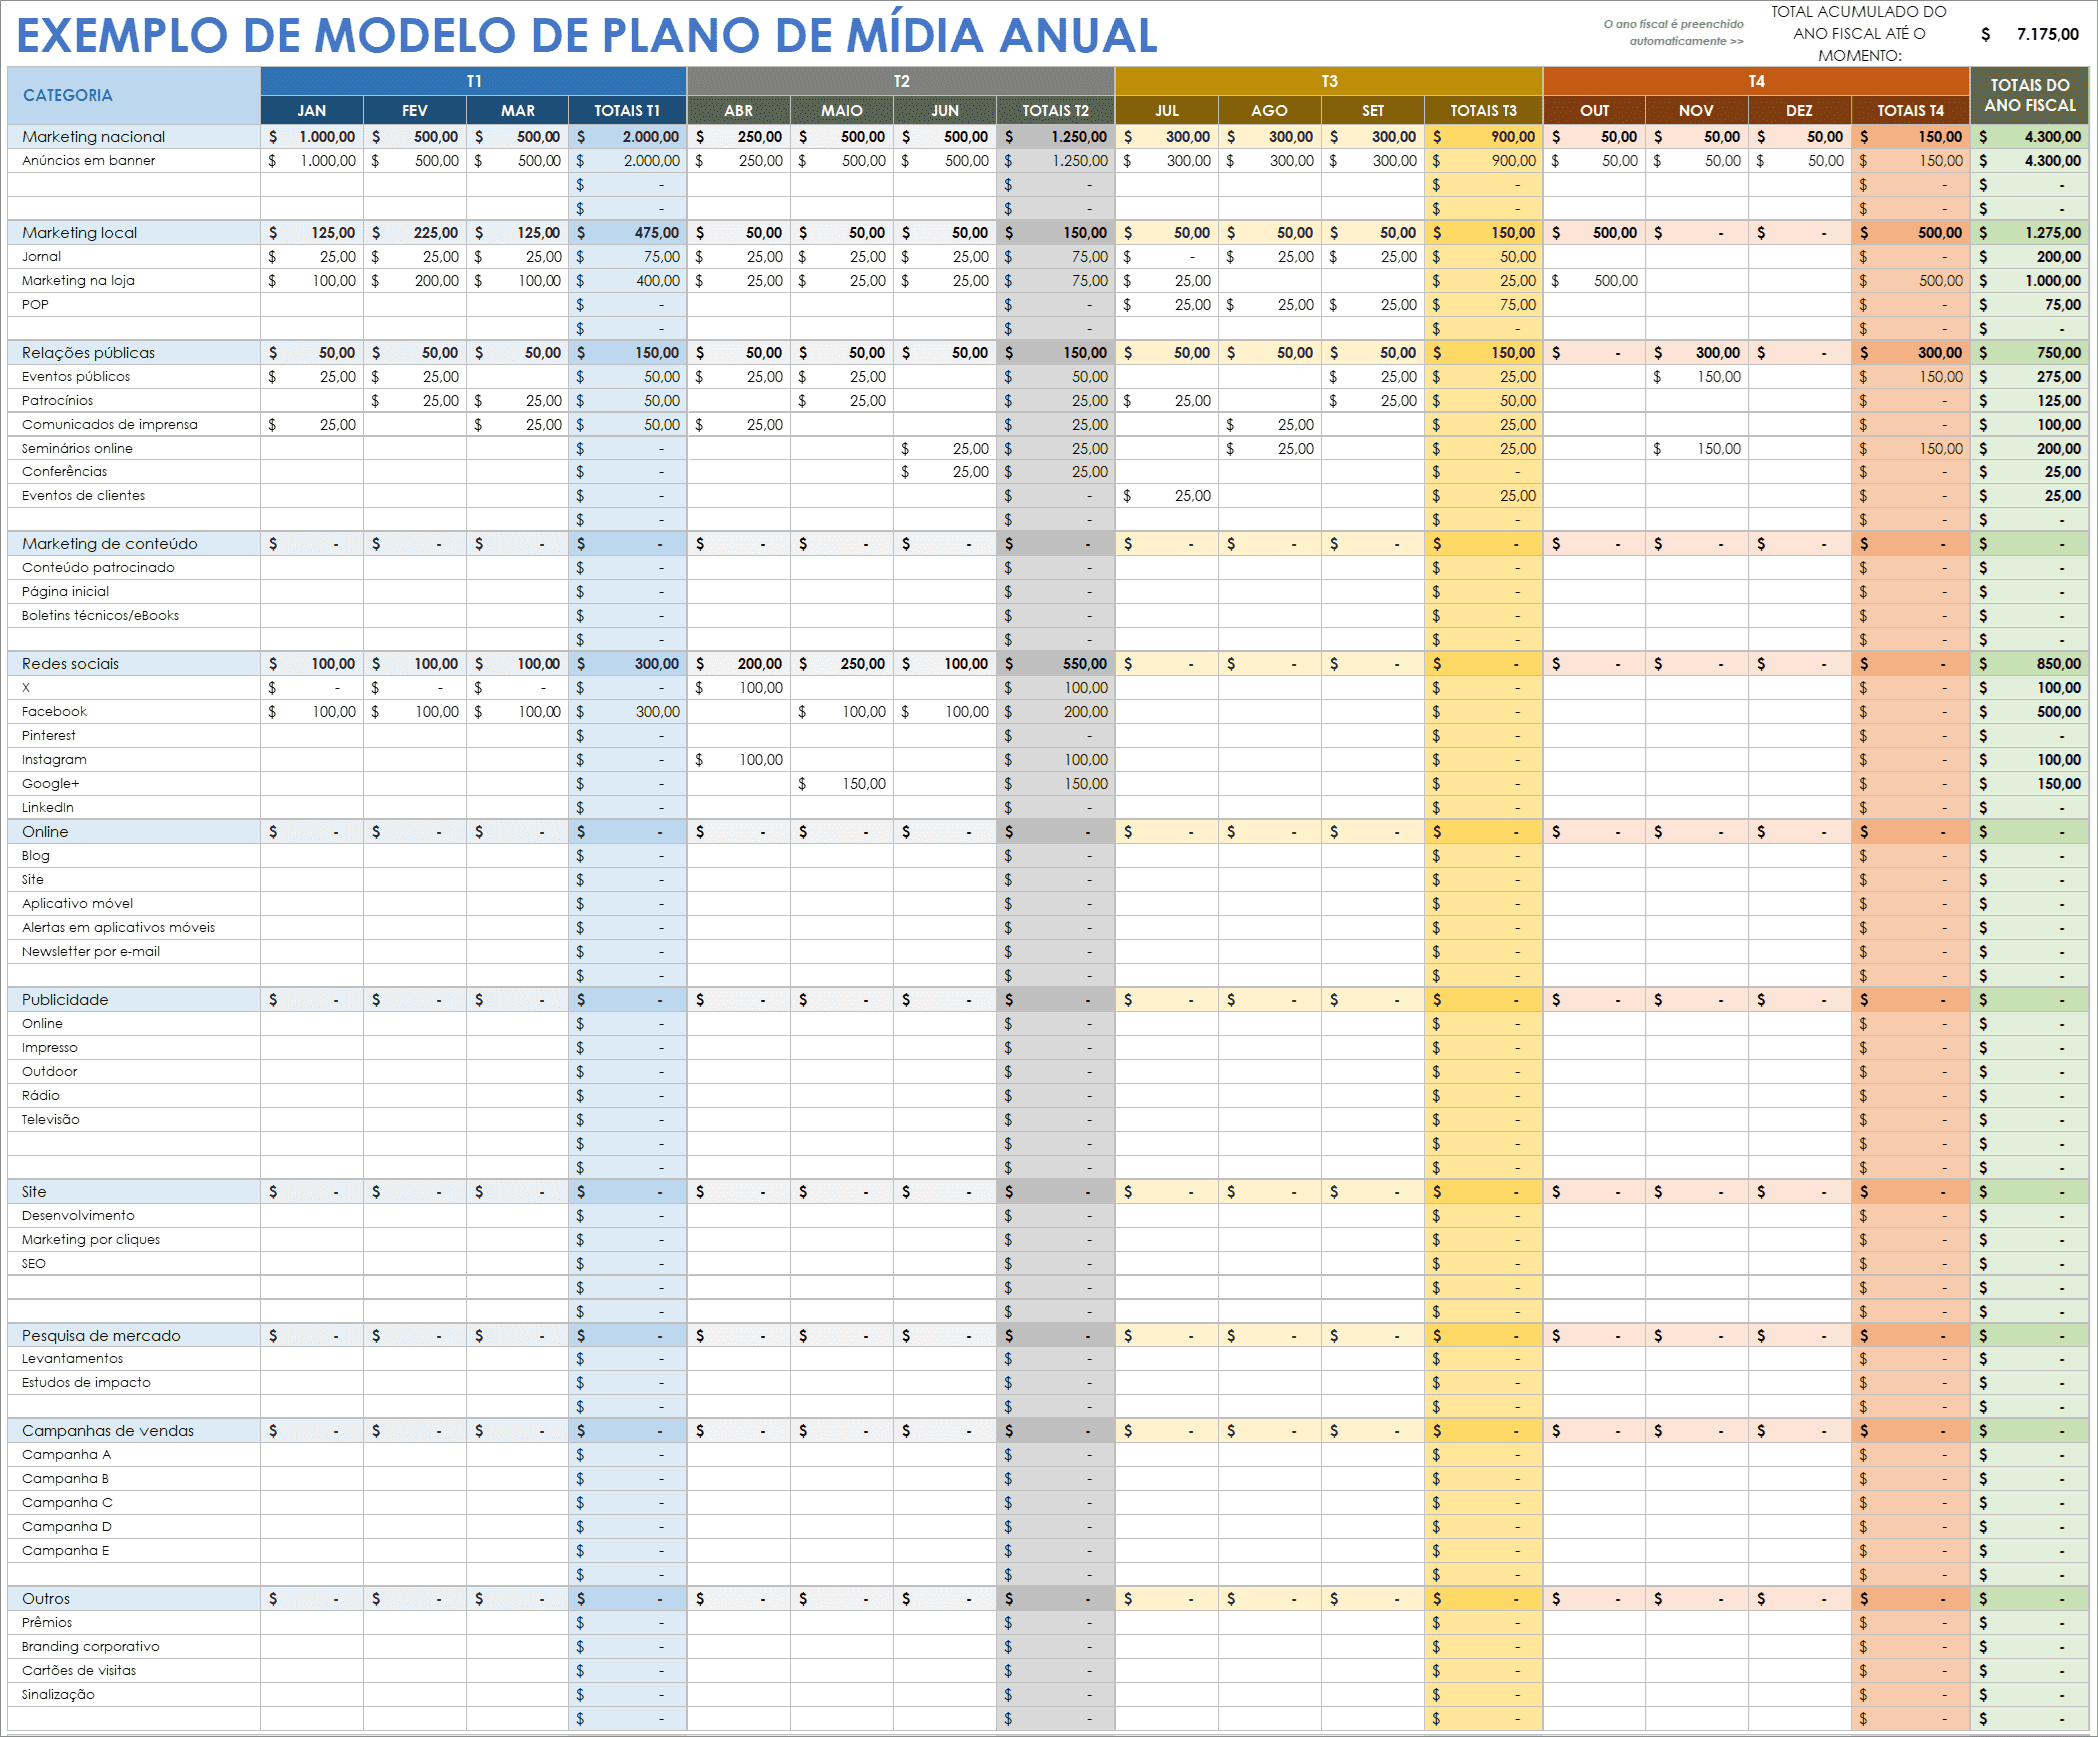Viewport: 2098px width, 1737px height.
Task: Select the 'Boletins técnicos/eBooks' row label
Action: (x=101, y=615)
